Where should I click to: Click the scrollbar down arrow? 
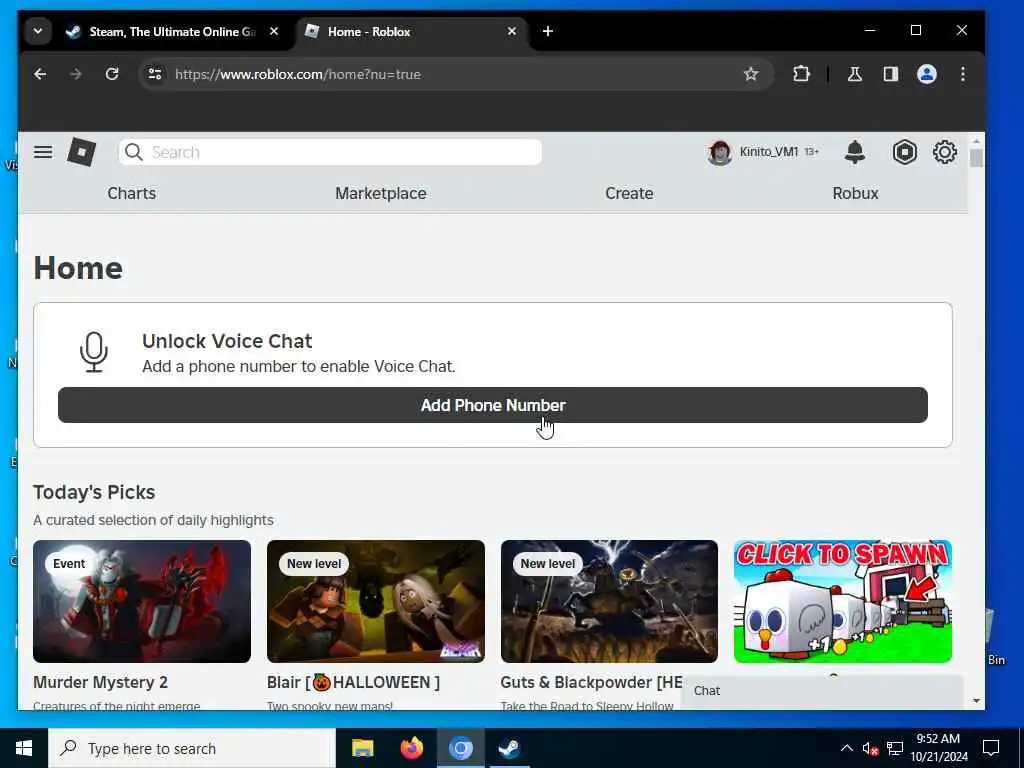(976, 701)
